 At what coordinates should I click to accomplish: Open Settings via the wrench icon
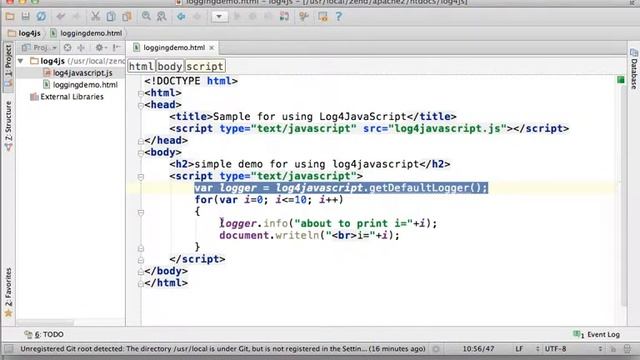[x=304, y=16]
